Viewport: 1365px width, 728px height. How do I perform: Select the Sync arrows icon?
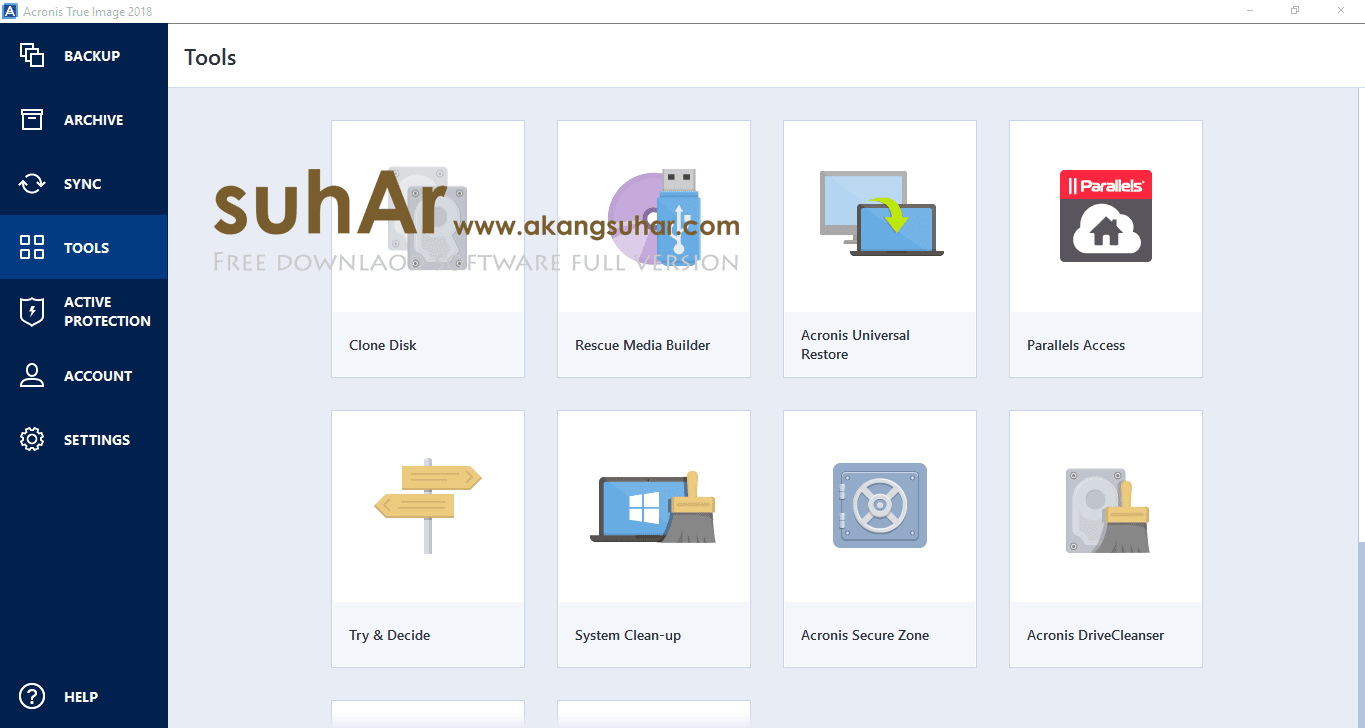[32, 184]
